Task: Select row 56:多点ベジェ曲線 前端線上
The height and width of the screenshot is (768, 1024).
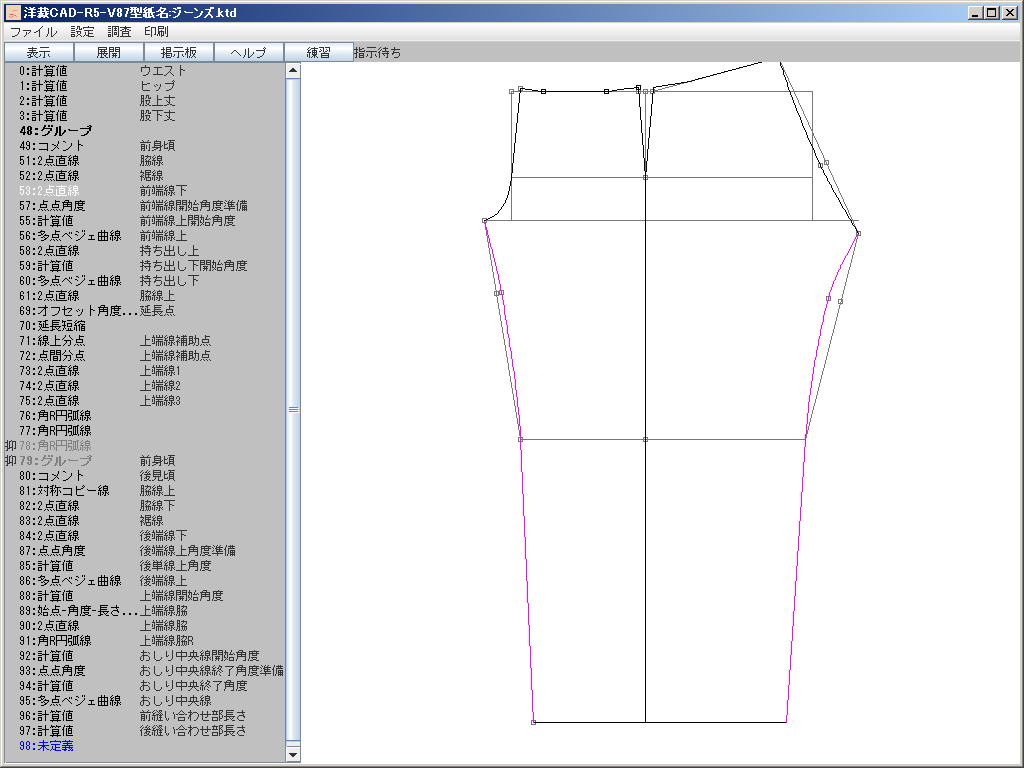Action: [145, 236]
